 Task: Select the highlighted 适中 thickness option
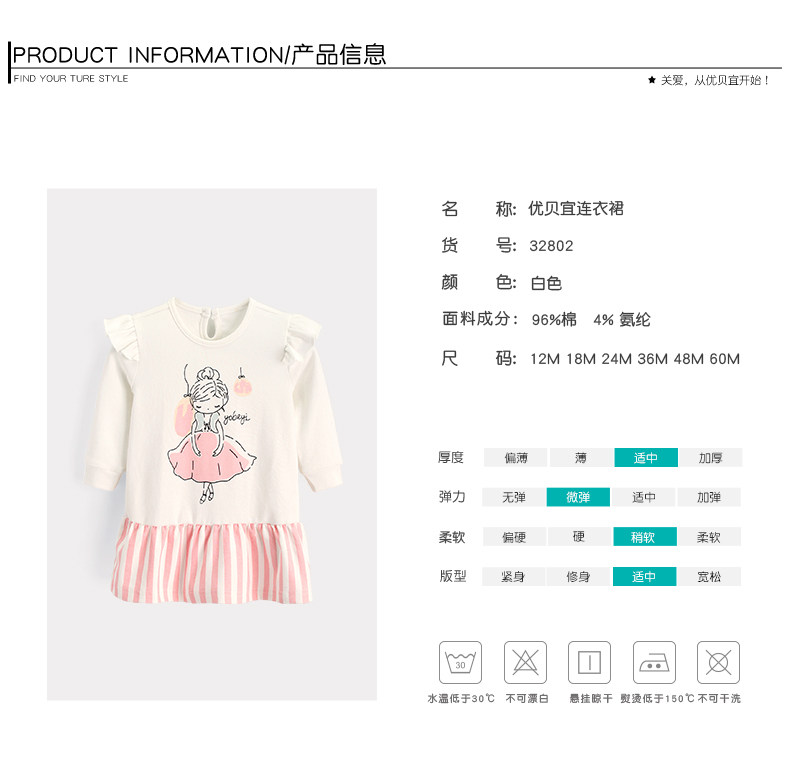(x=646, y=458)
